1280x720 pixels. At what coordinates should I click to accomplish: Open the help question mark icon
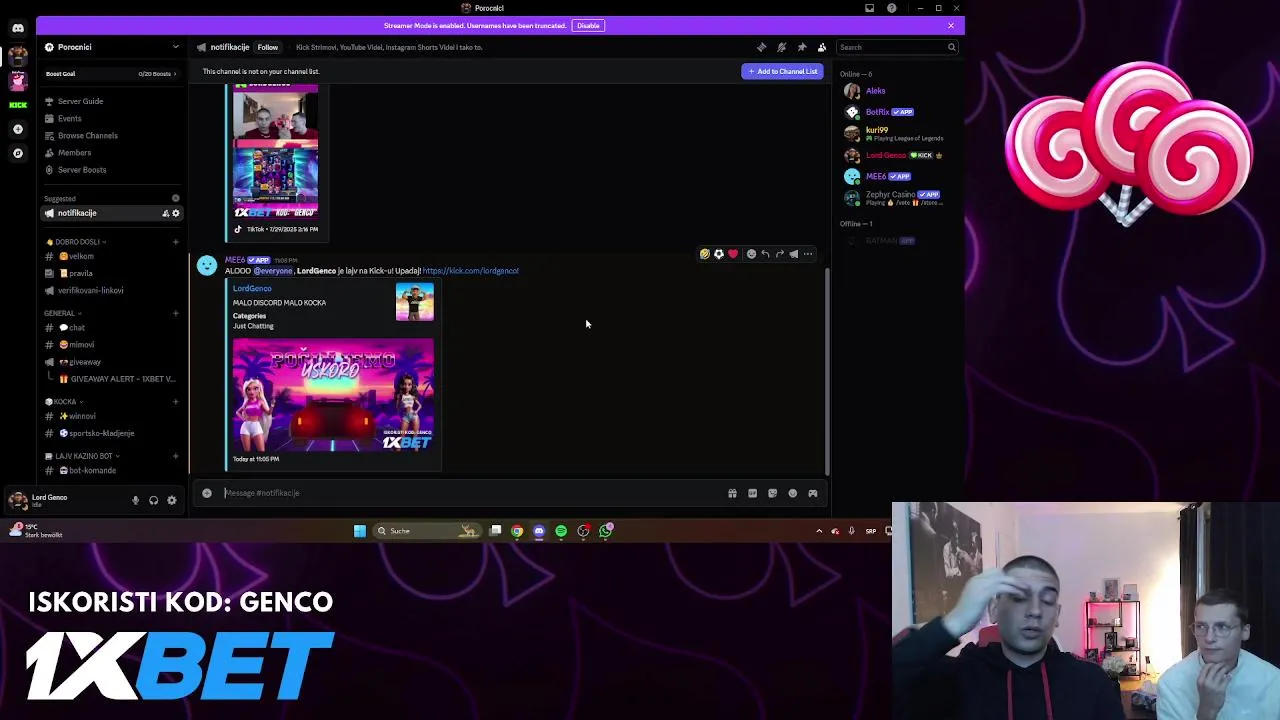point(892,8)
